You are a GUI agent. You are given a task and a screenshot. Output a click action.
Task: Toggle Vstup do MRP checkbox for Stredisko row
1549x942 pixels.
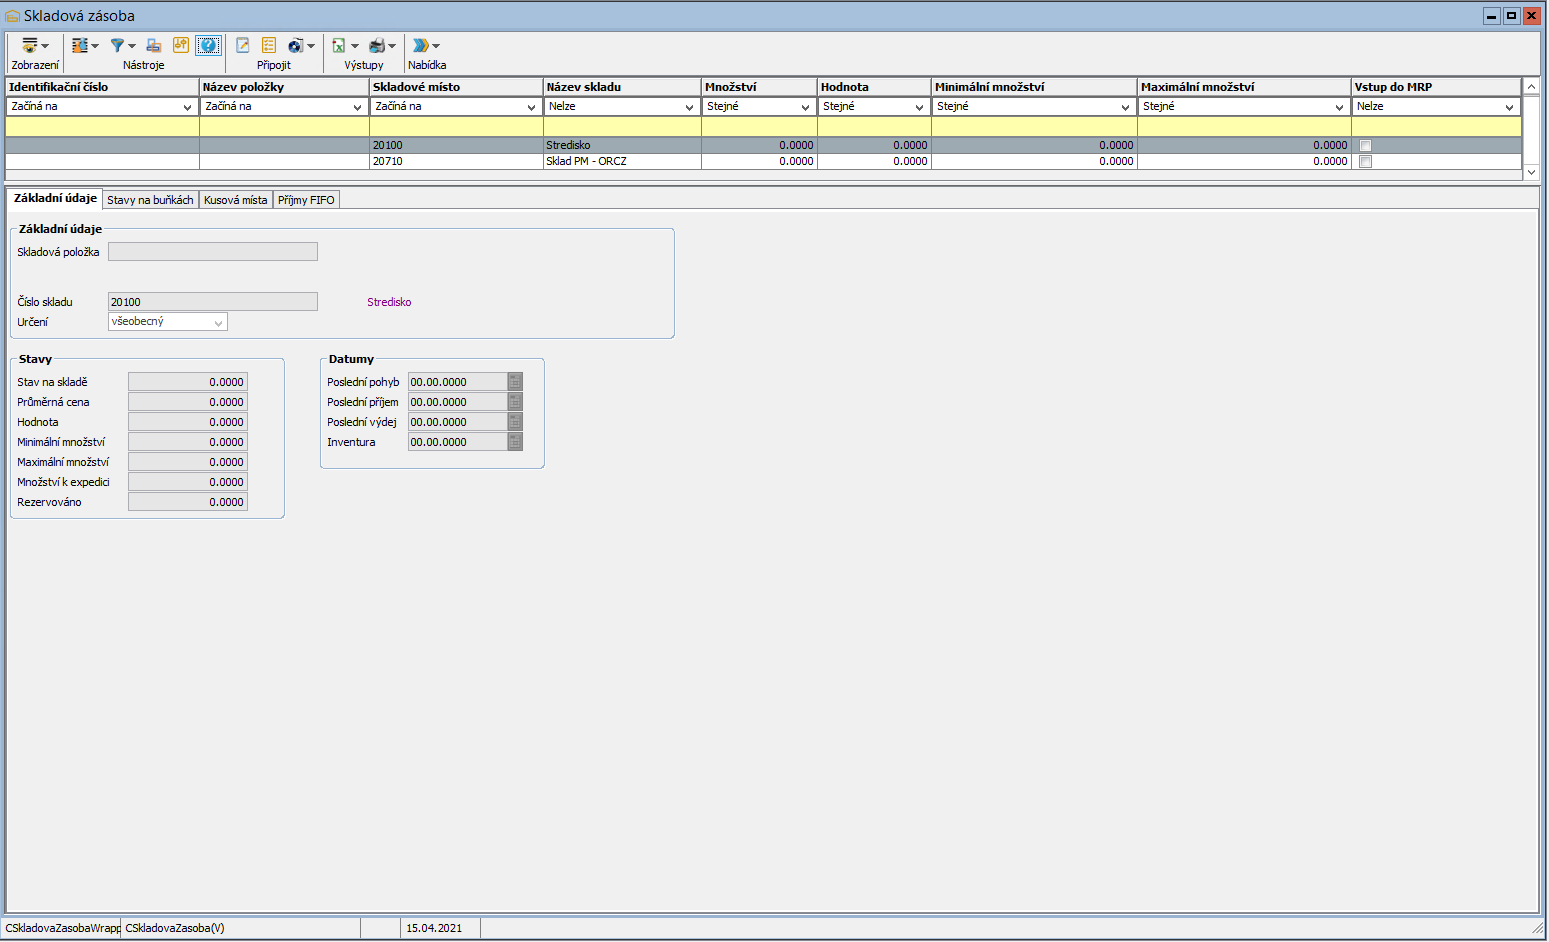point(1365,146)
